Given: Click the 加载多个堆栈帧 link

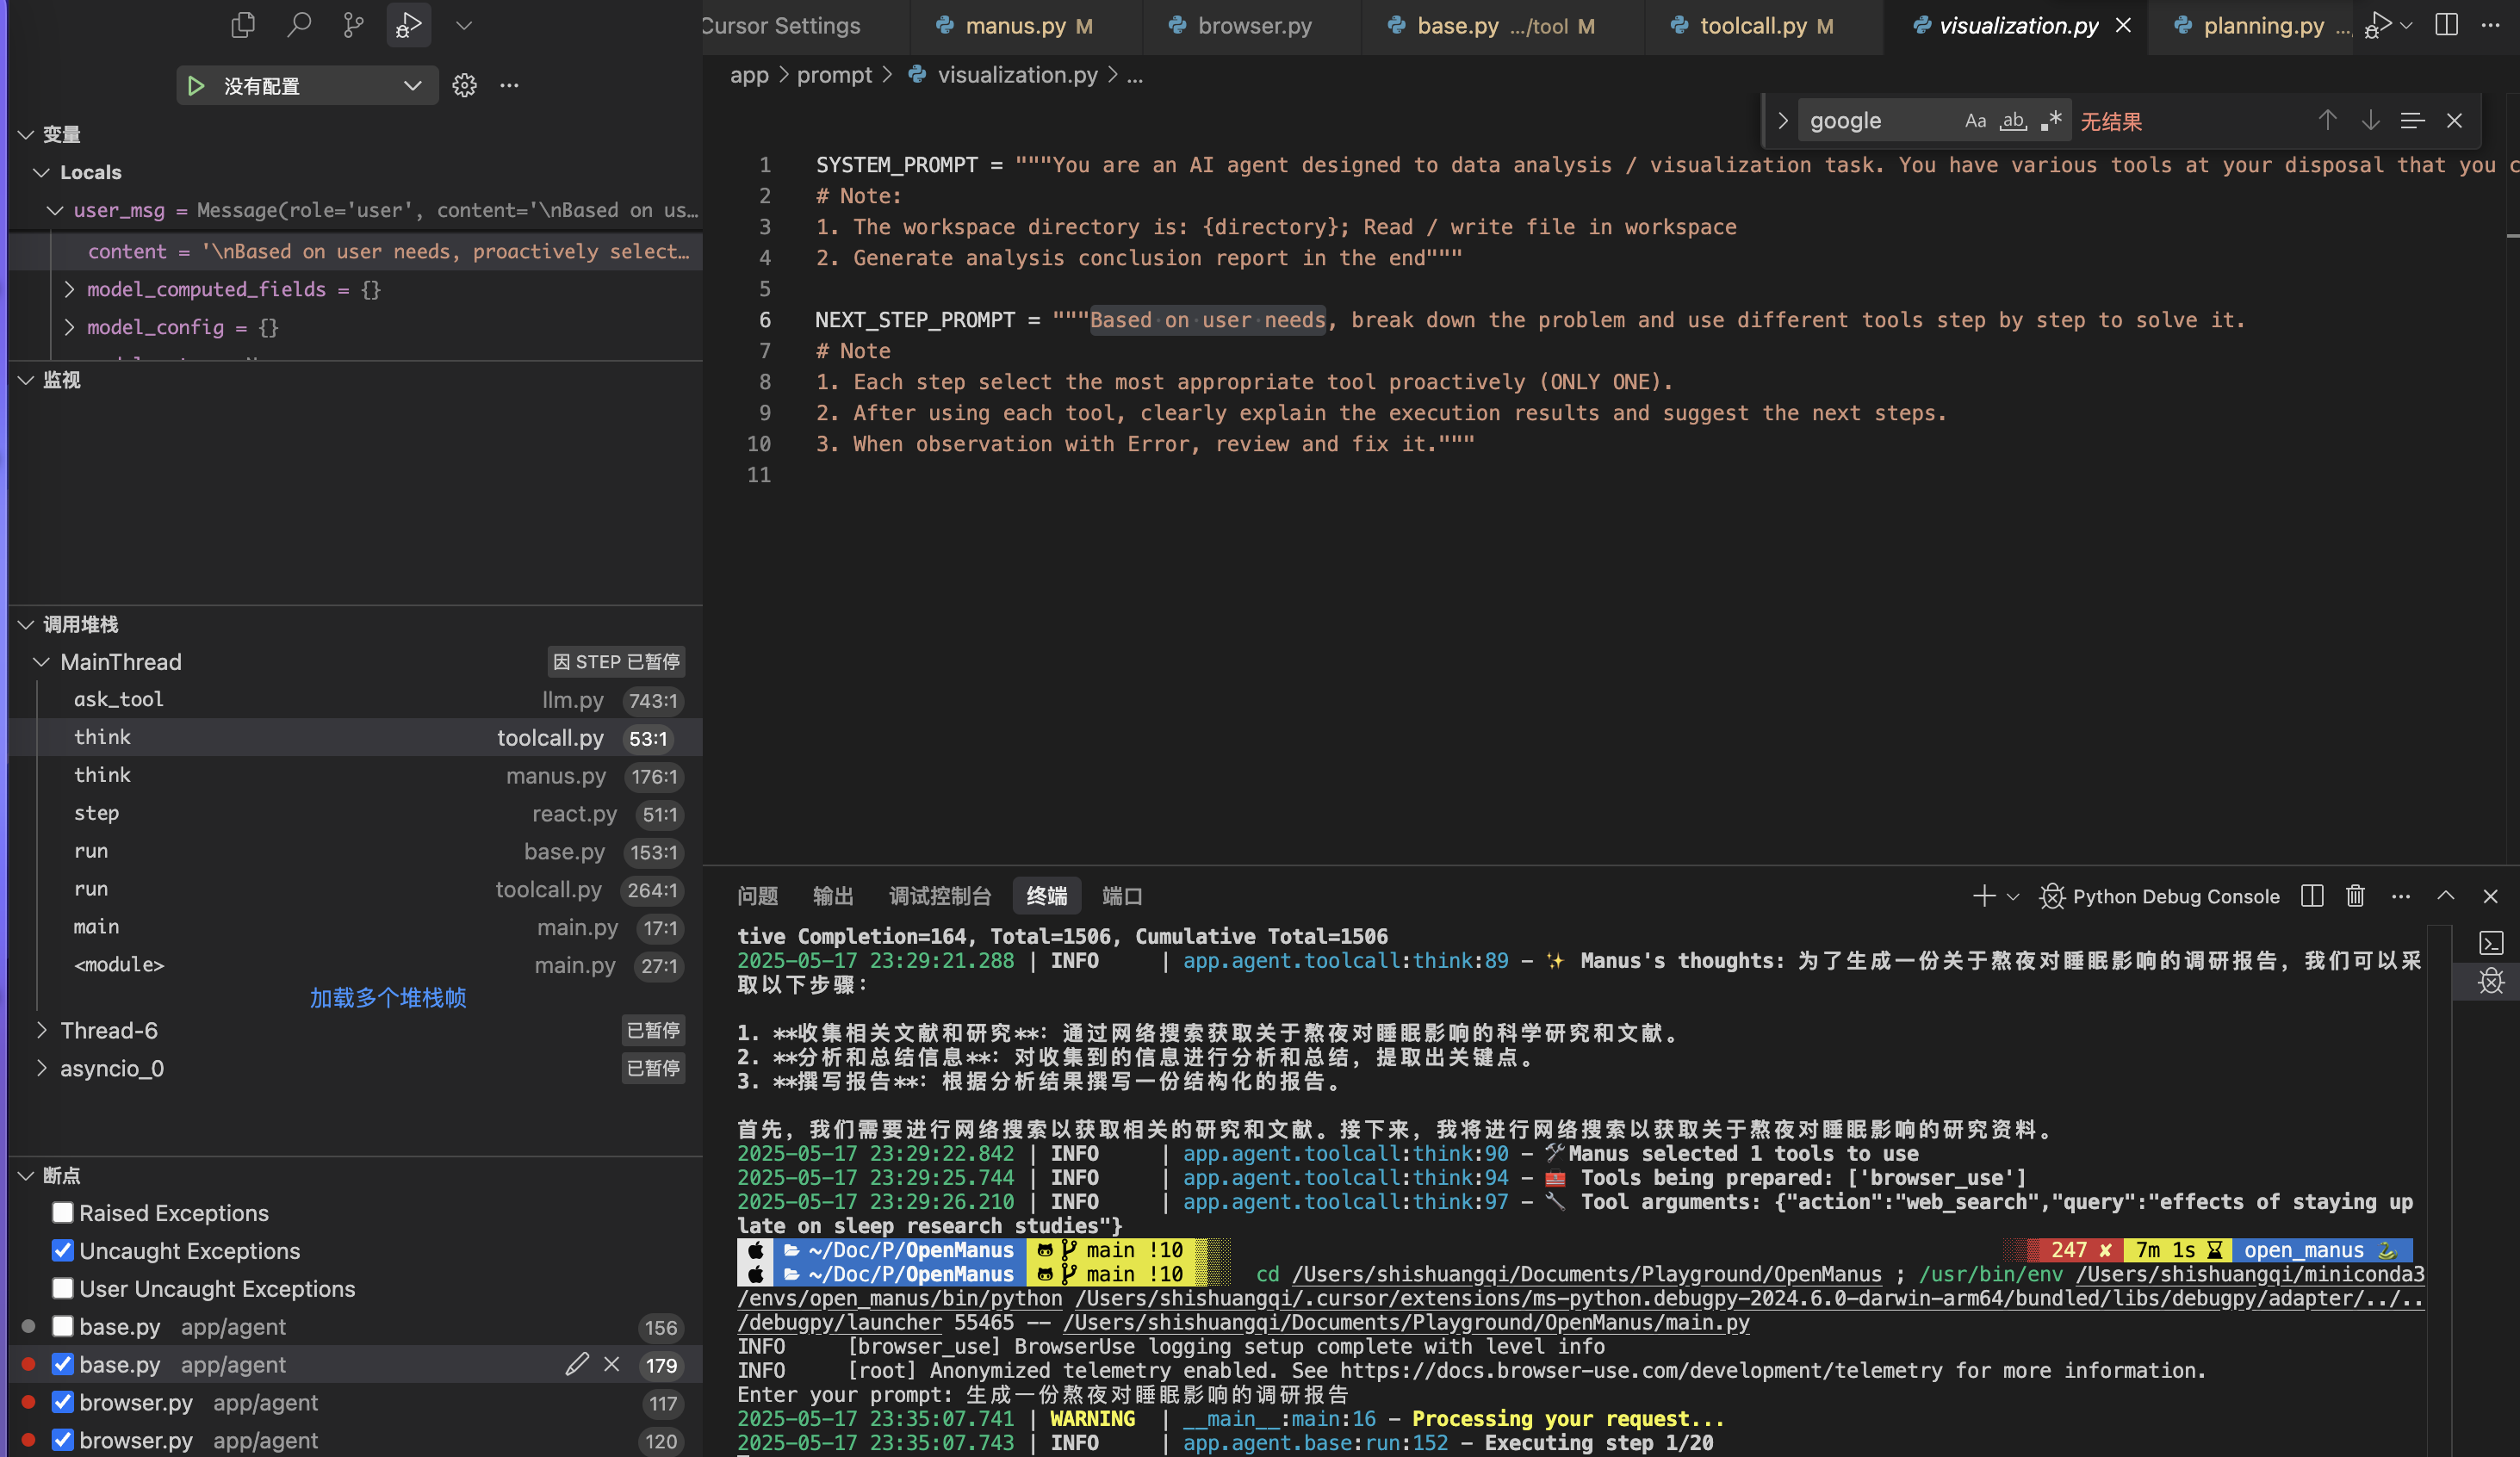Looking at the screenshot, I should click(x=388, y=998).
